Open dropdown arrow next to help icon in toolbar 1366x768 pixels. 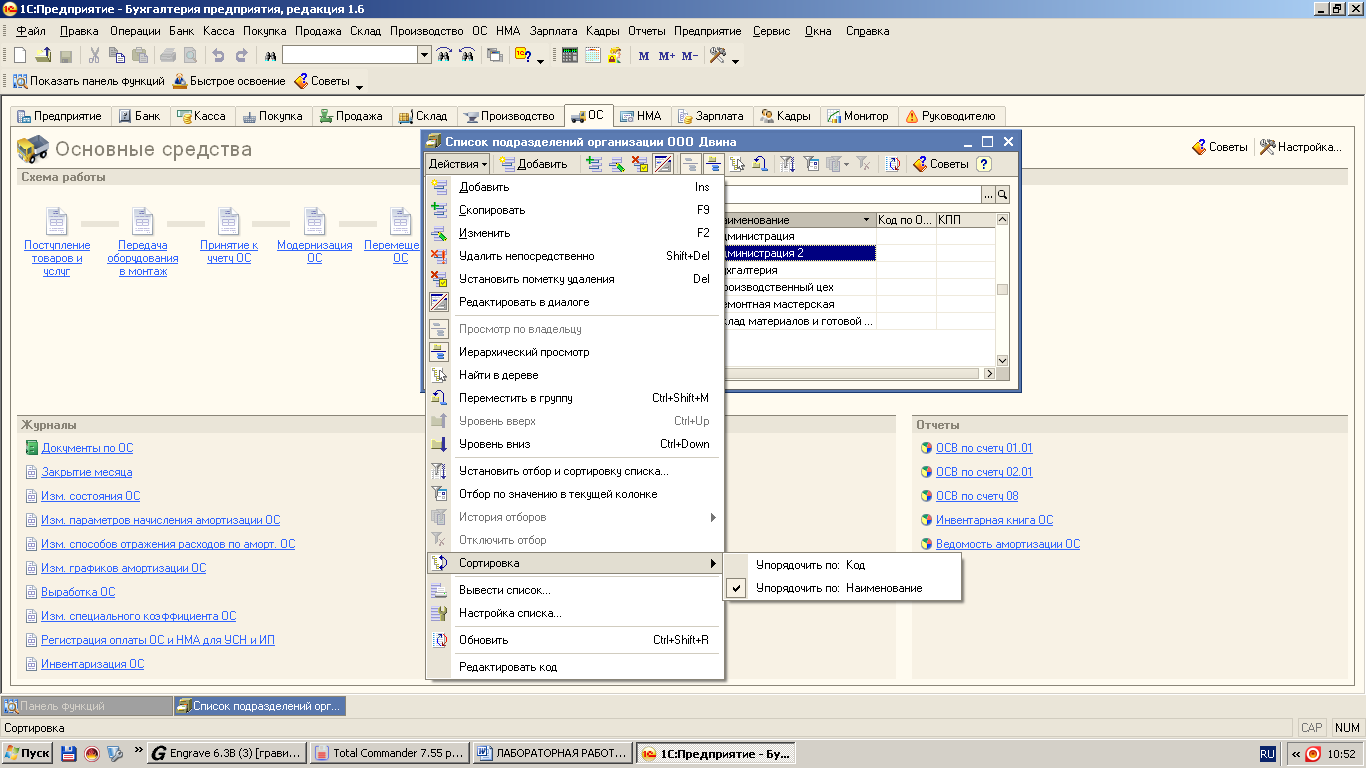541,60
